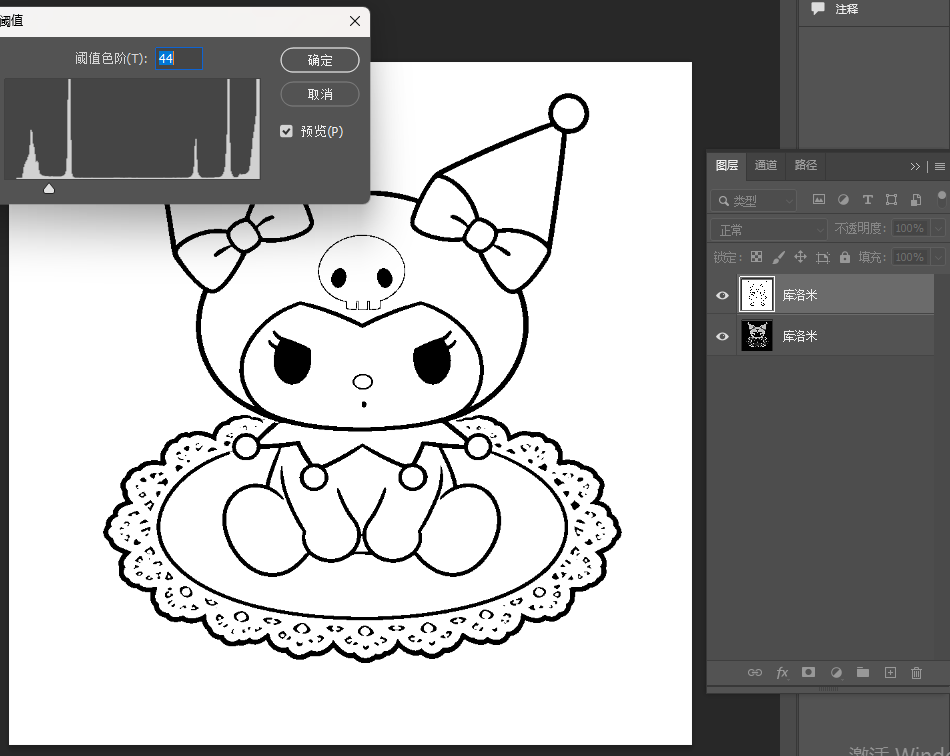
Task: Filter layers by pixel layer icon
Action: click(819, 199)
